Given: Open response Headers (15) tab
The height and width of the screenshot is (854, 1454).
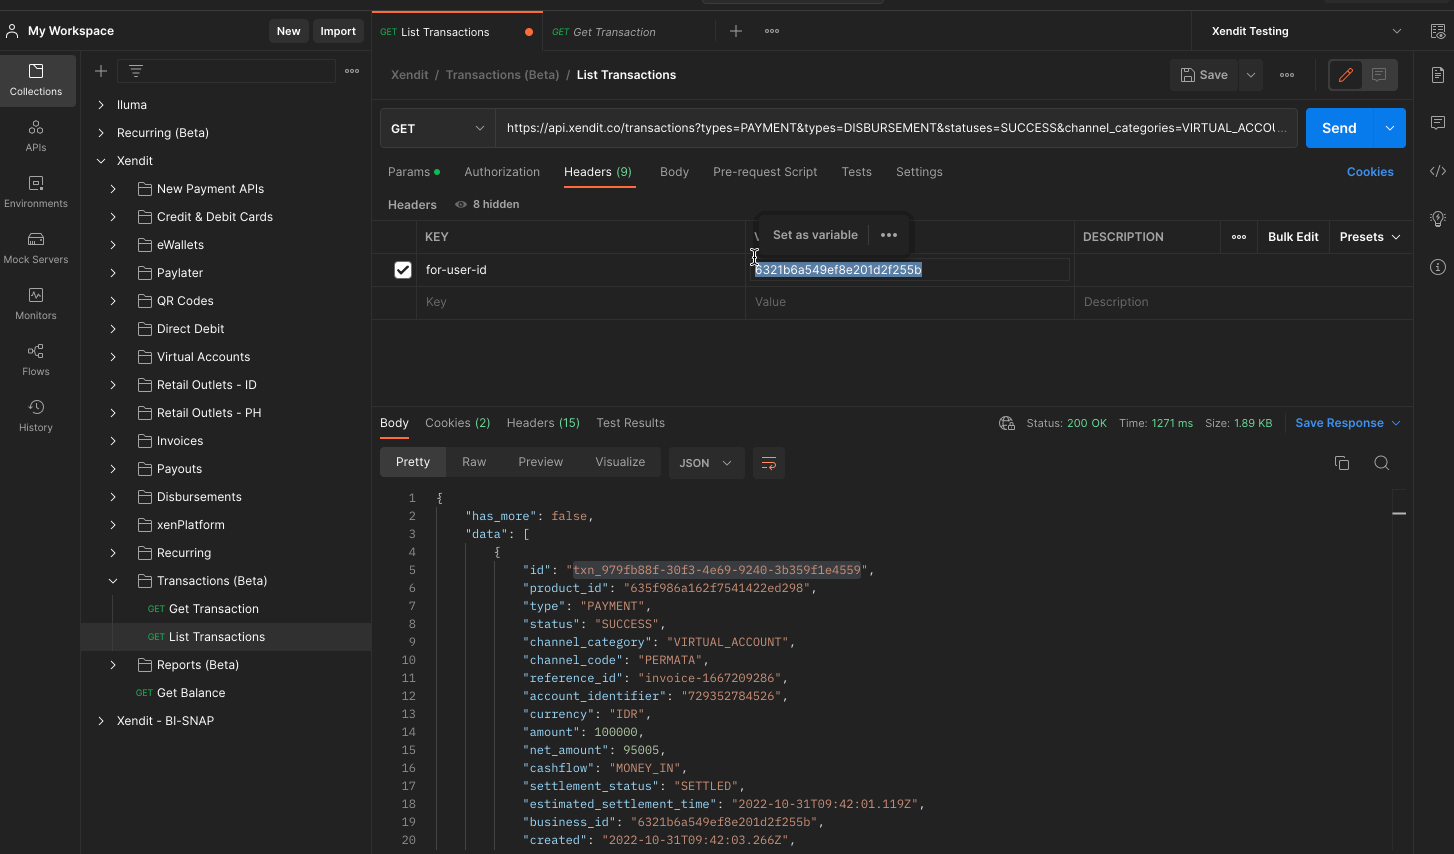Looking at the screenshot, I should pos(543,423).
